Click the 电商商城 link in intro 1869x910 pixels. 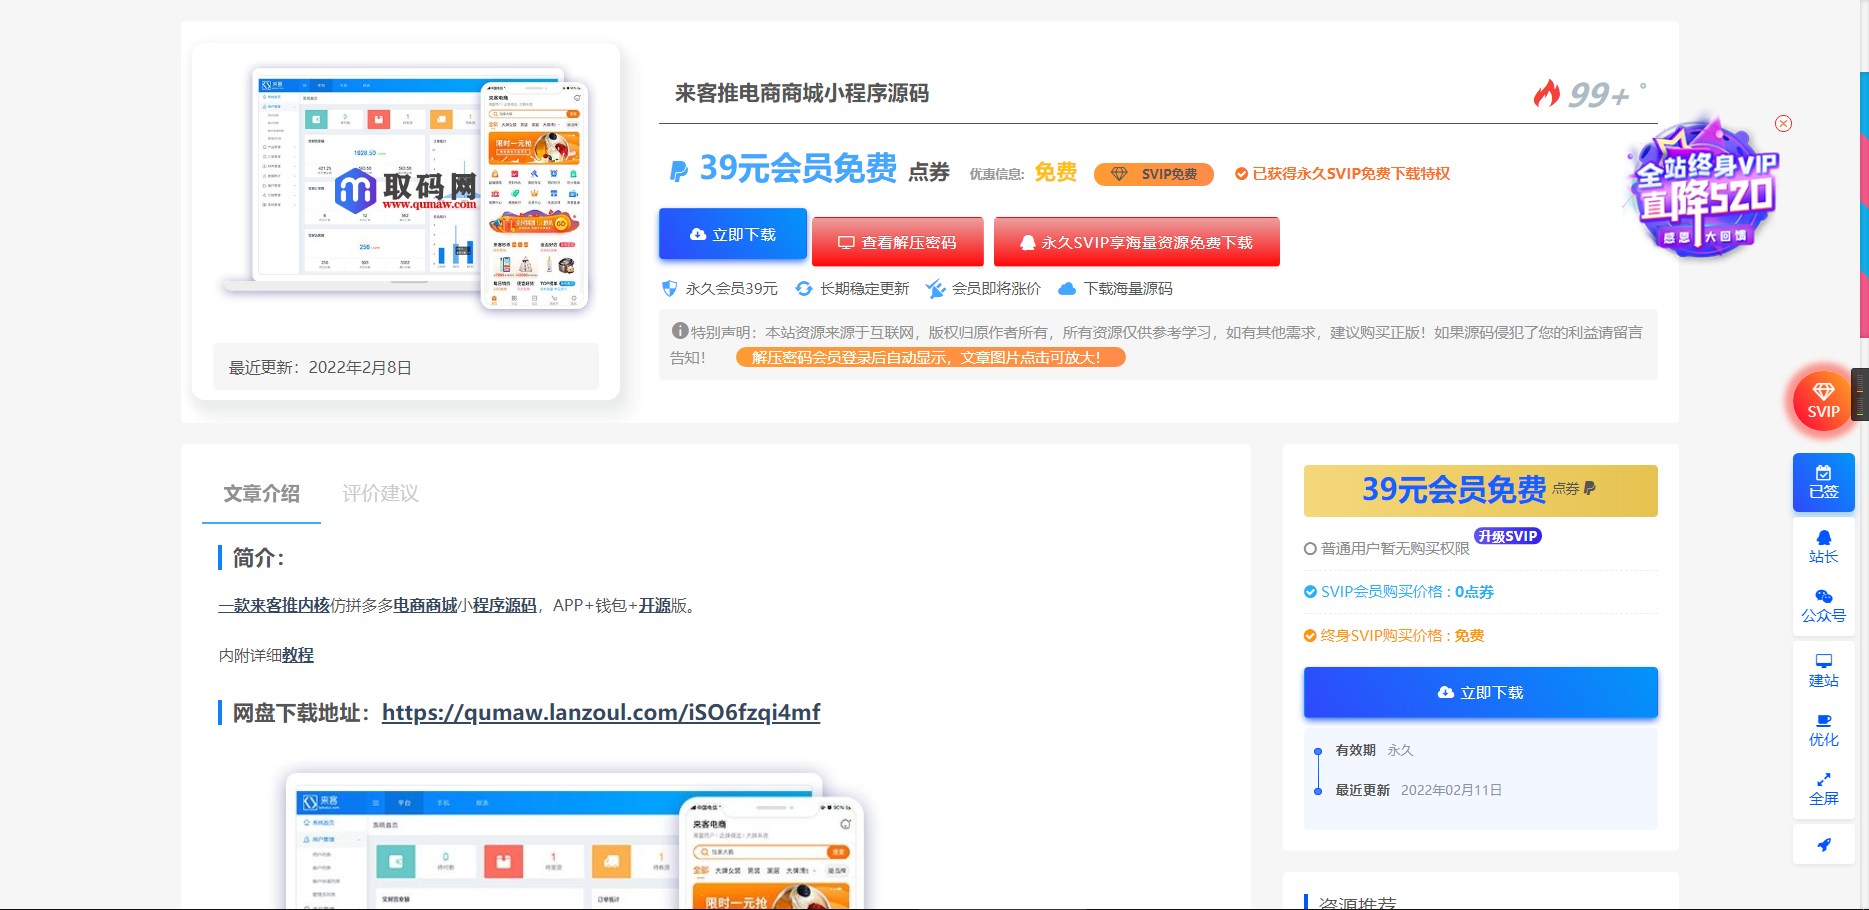click(x=425, y=605)
